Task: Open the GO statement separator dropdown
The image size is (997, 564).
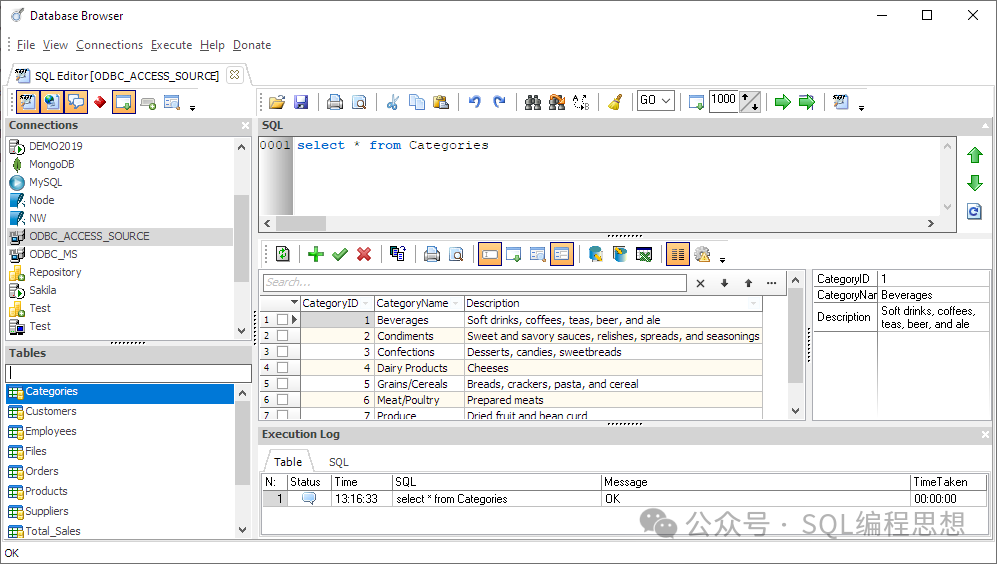Action: click(666, 101)
